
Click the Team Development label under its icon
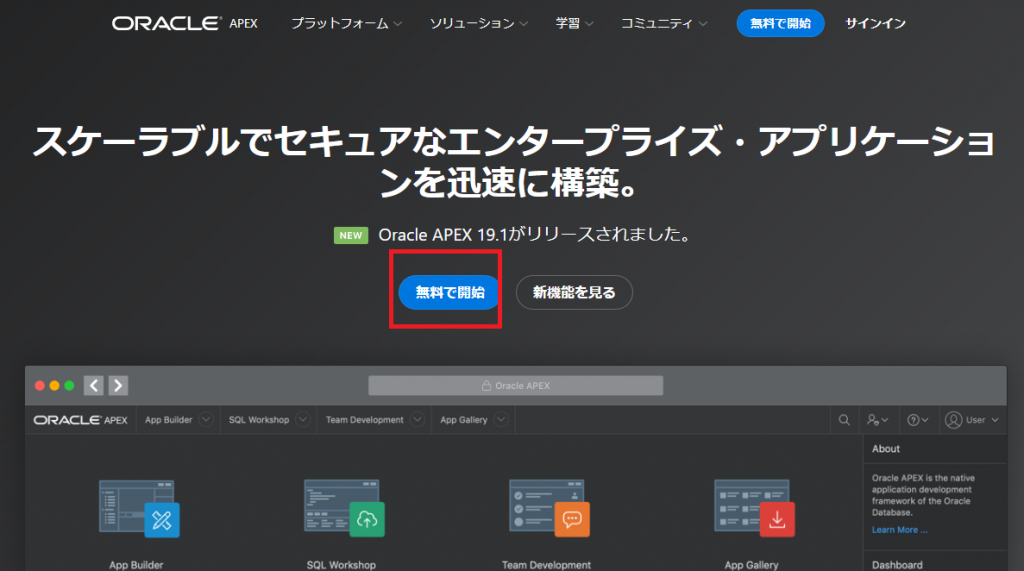pos(546,565)
